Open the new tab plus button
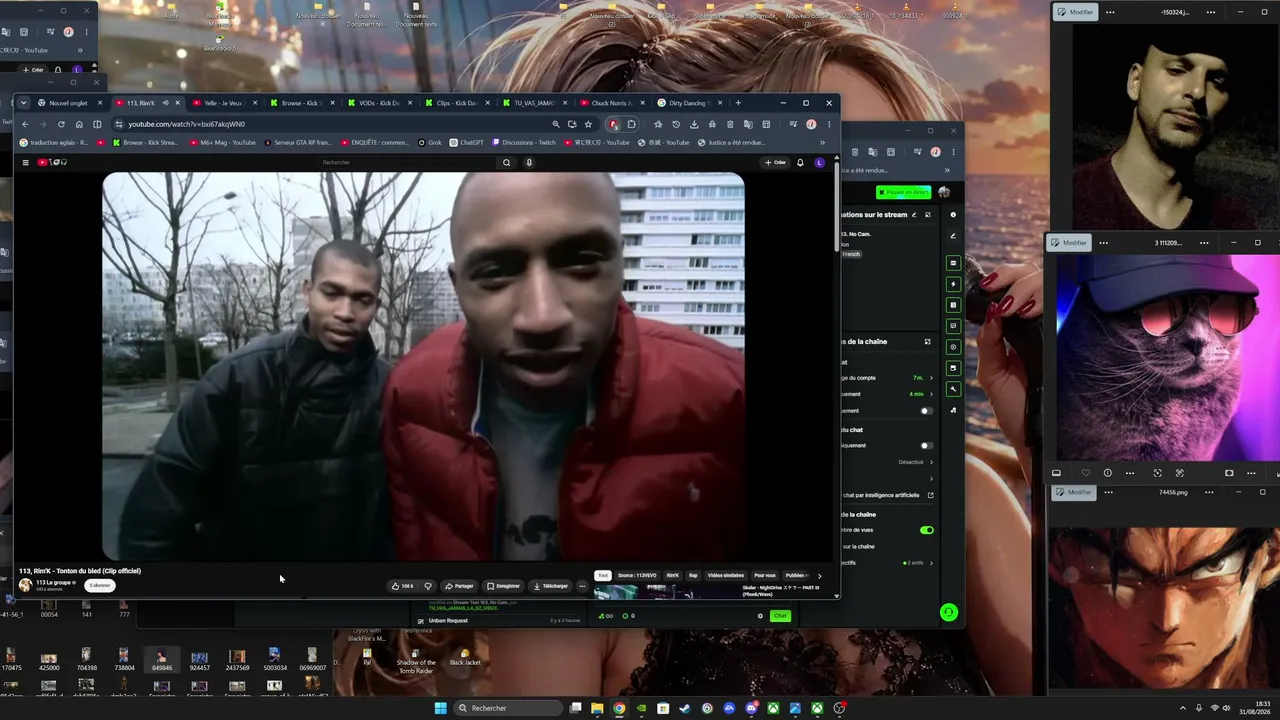 click(738, 103)
